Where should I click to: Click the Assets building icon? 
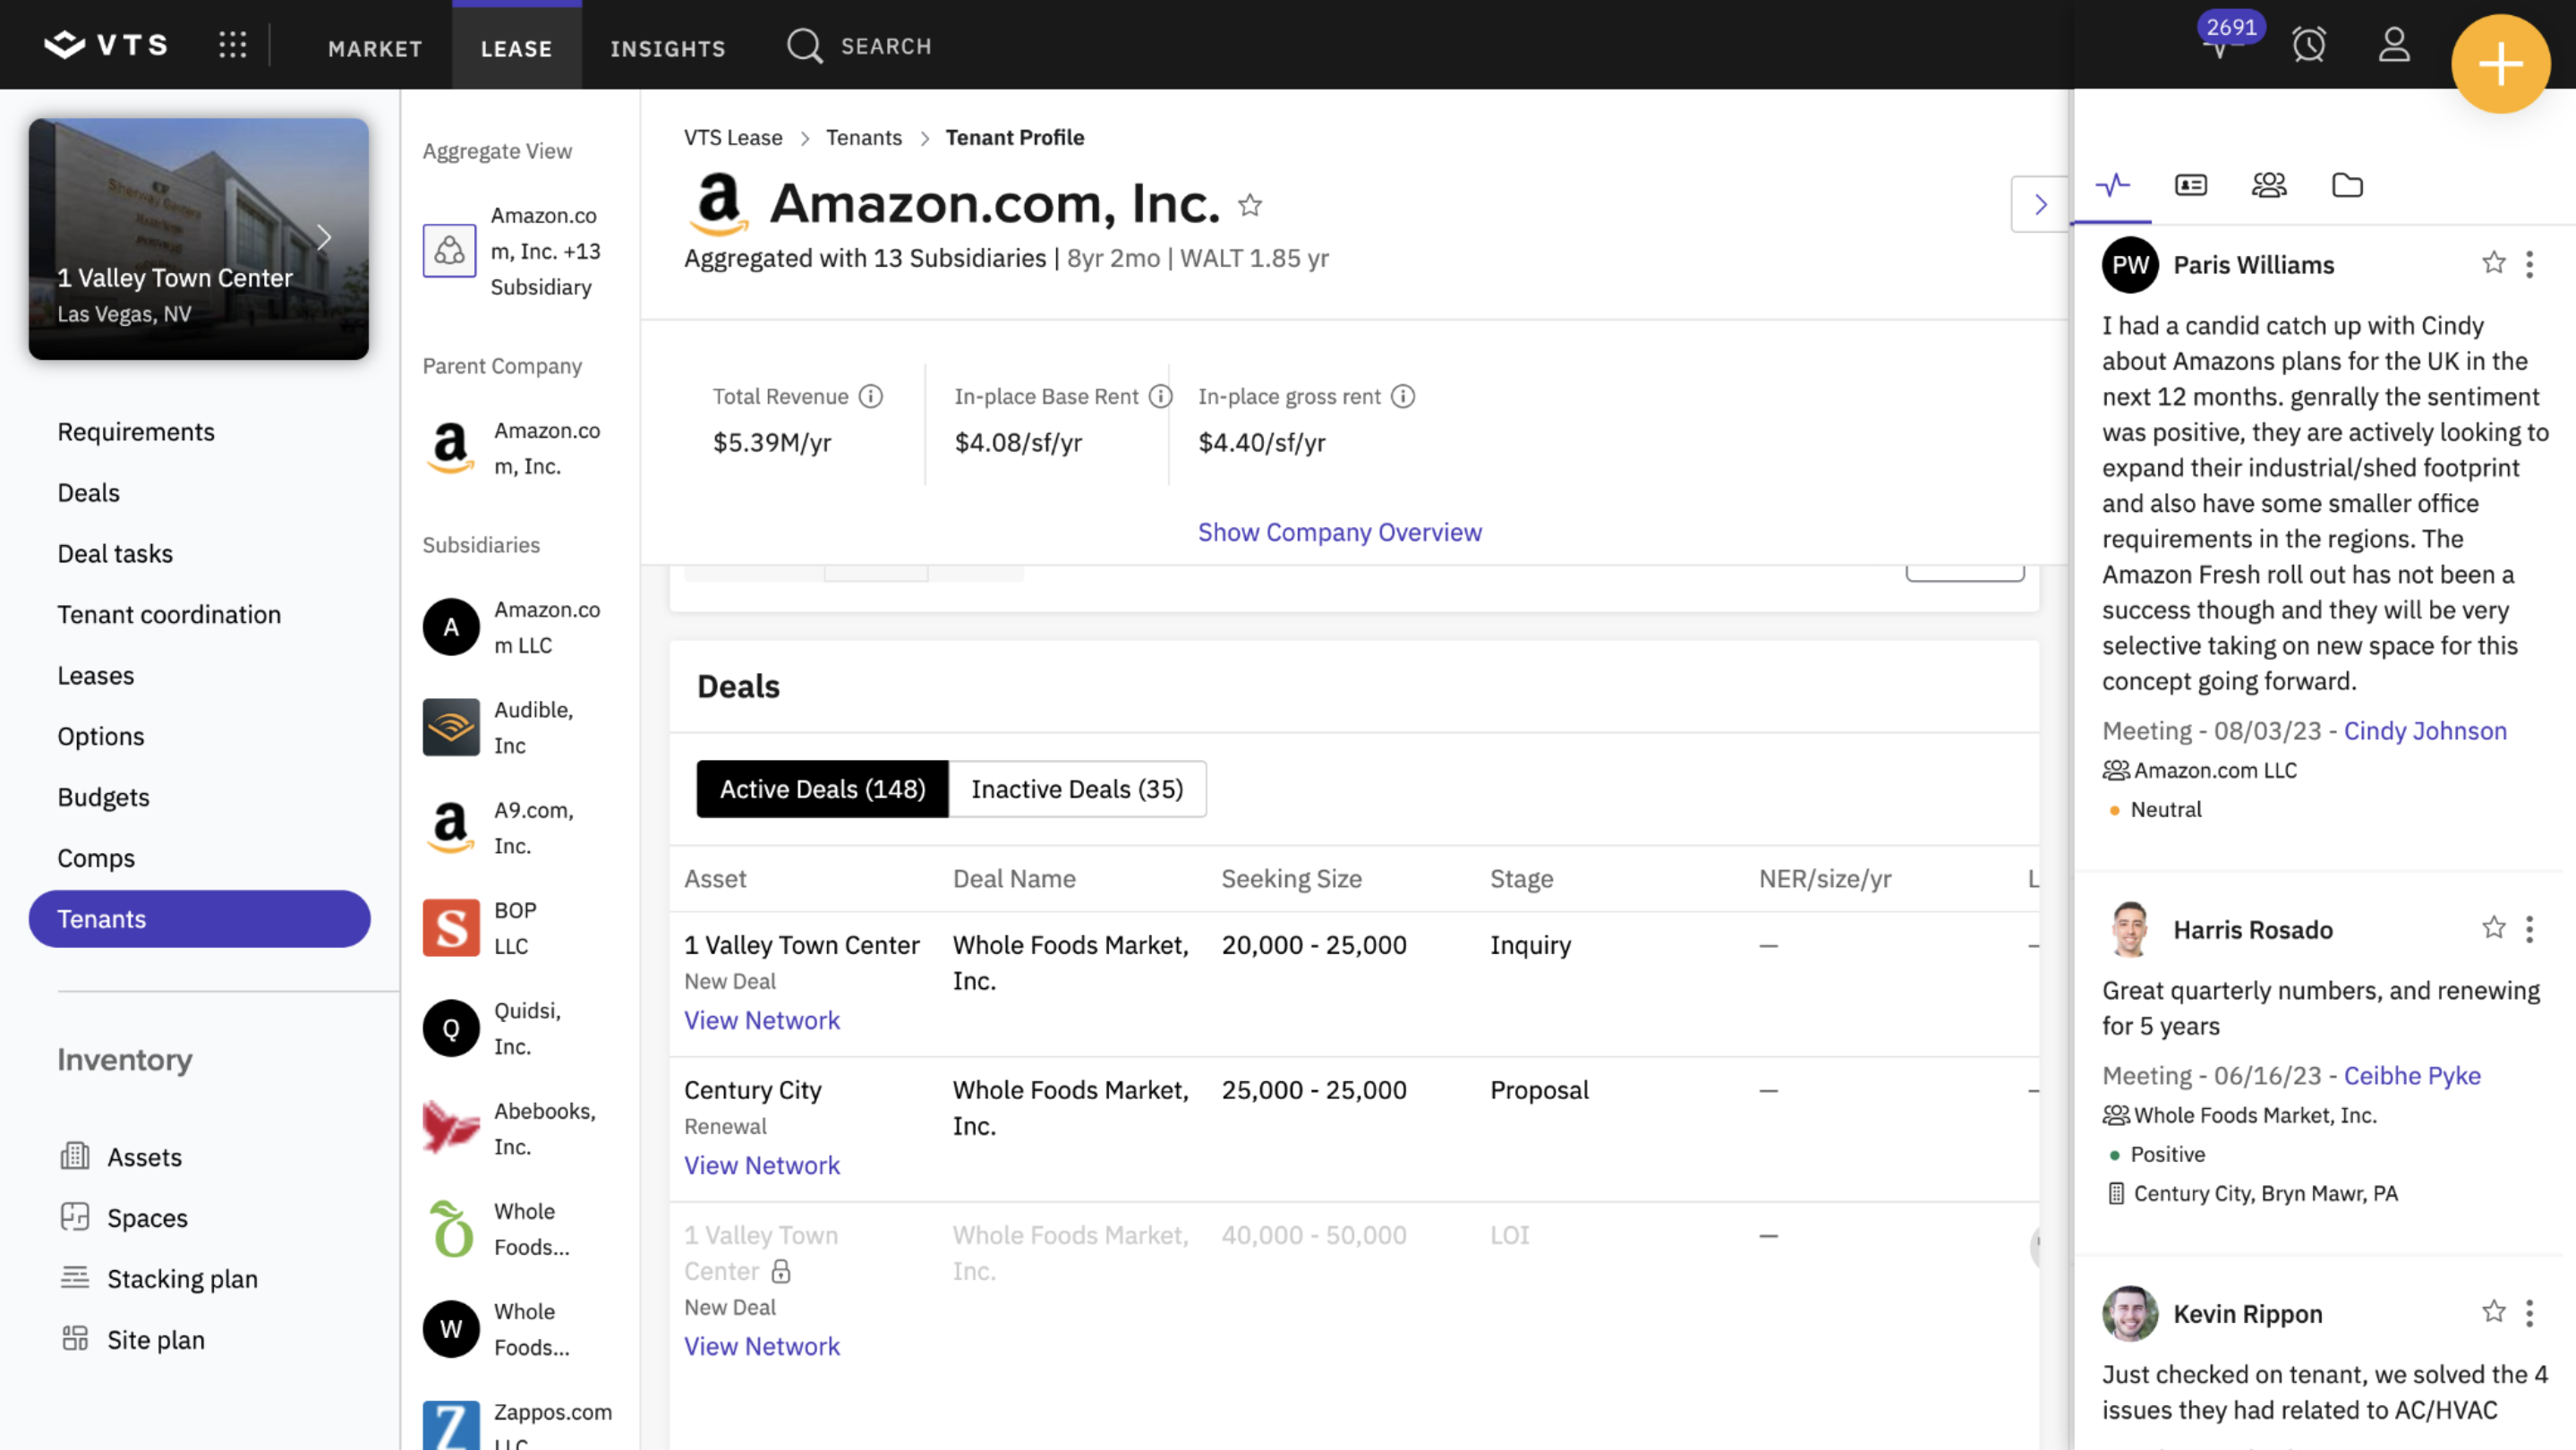click(x=75, y=1156)
